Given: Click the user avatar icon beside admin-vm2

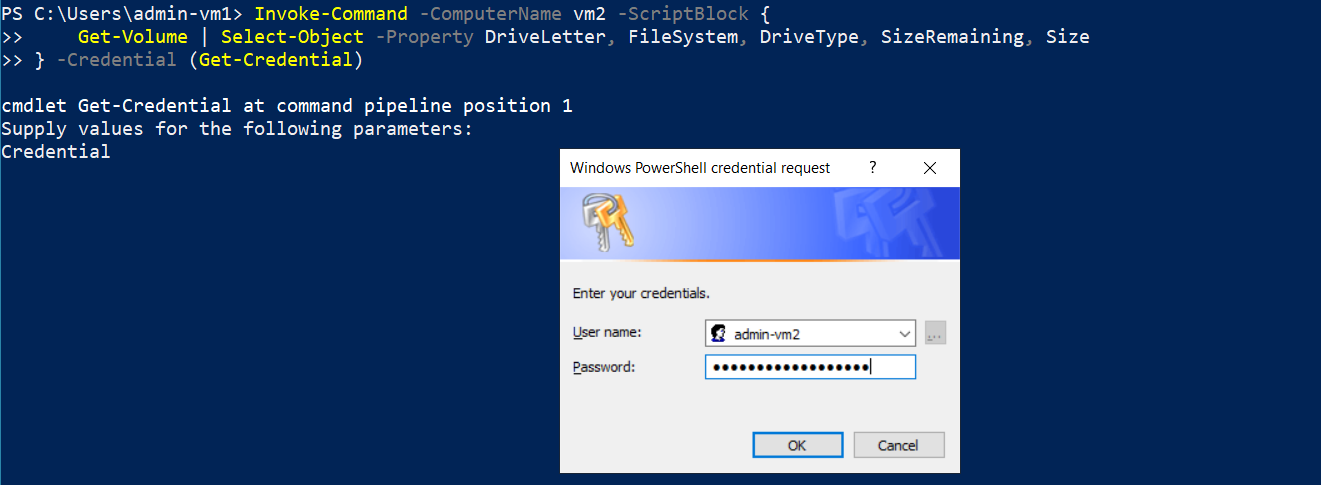Looking at the screenshot, I should click(x=718, y=334).
